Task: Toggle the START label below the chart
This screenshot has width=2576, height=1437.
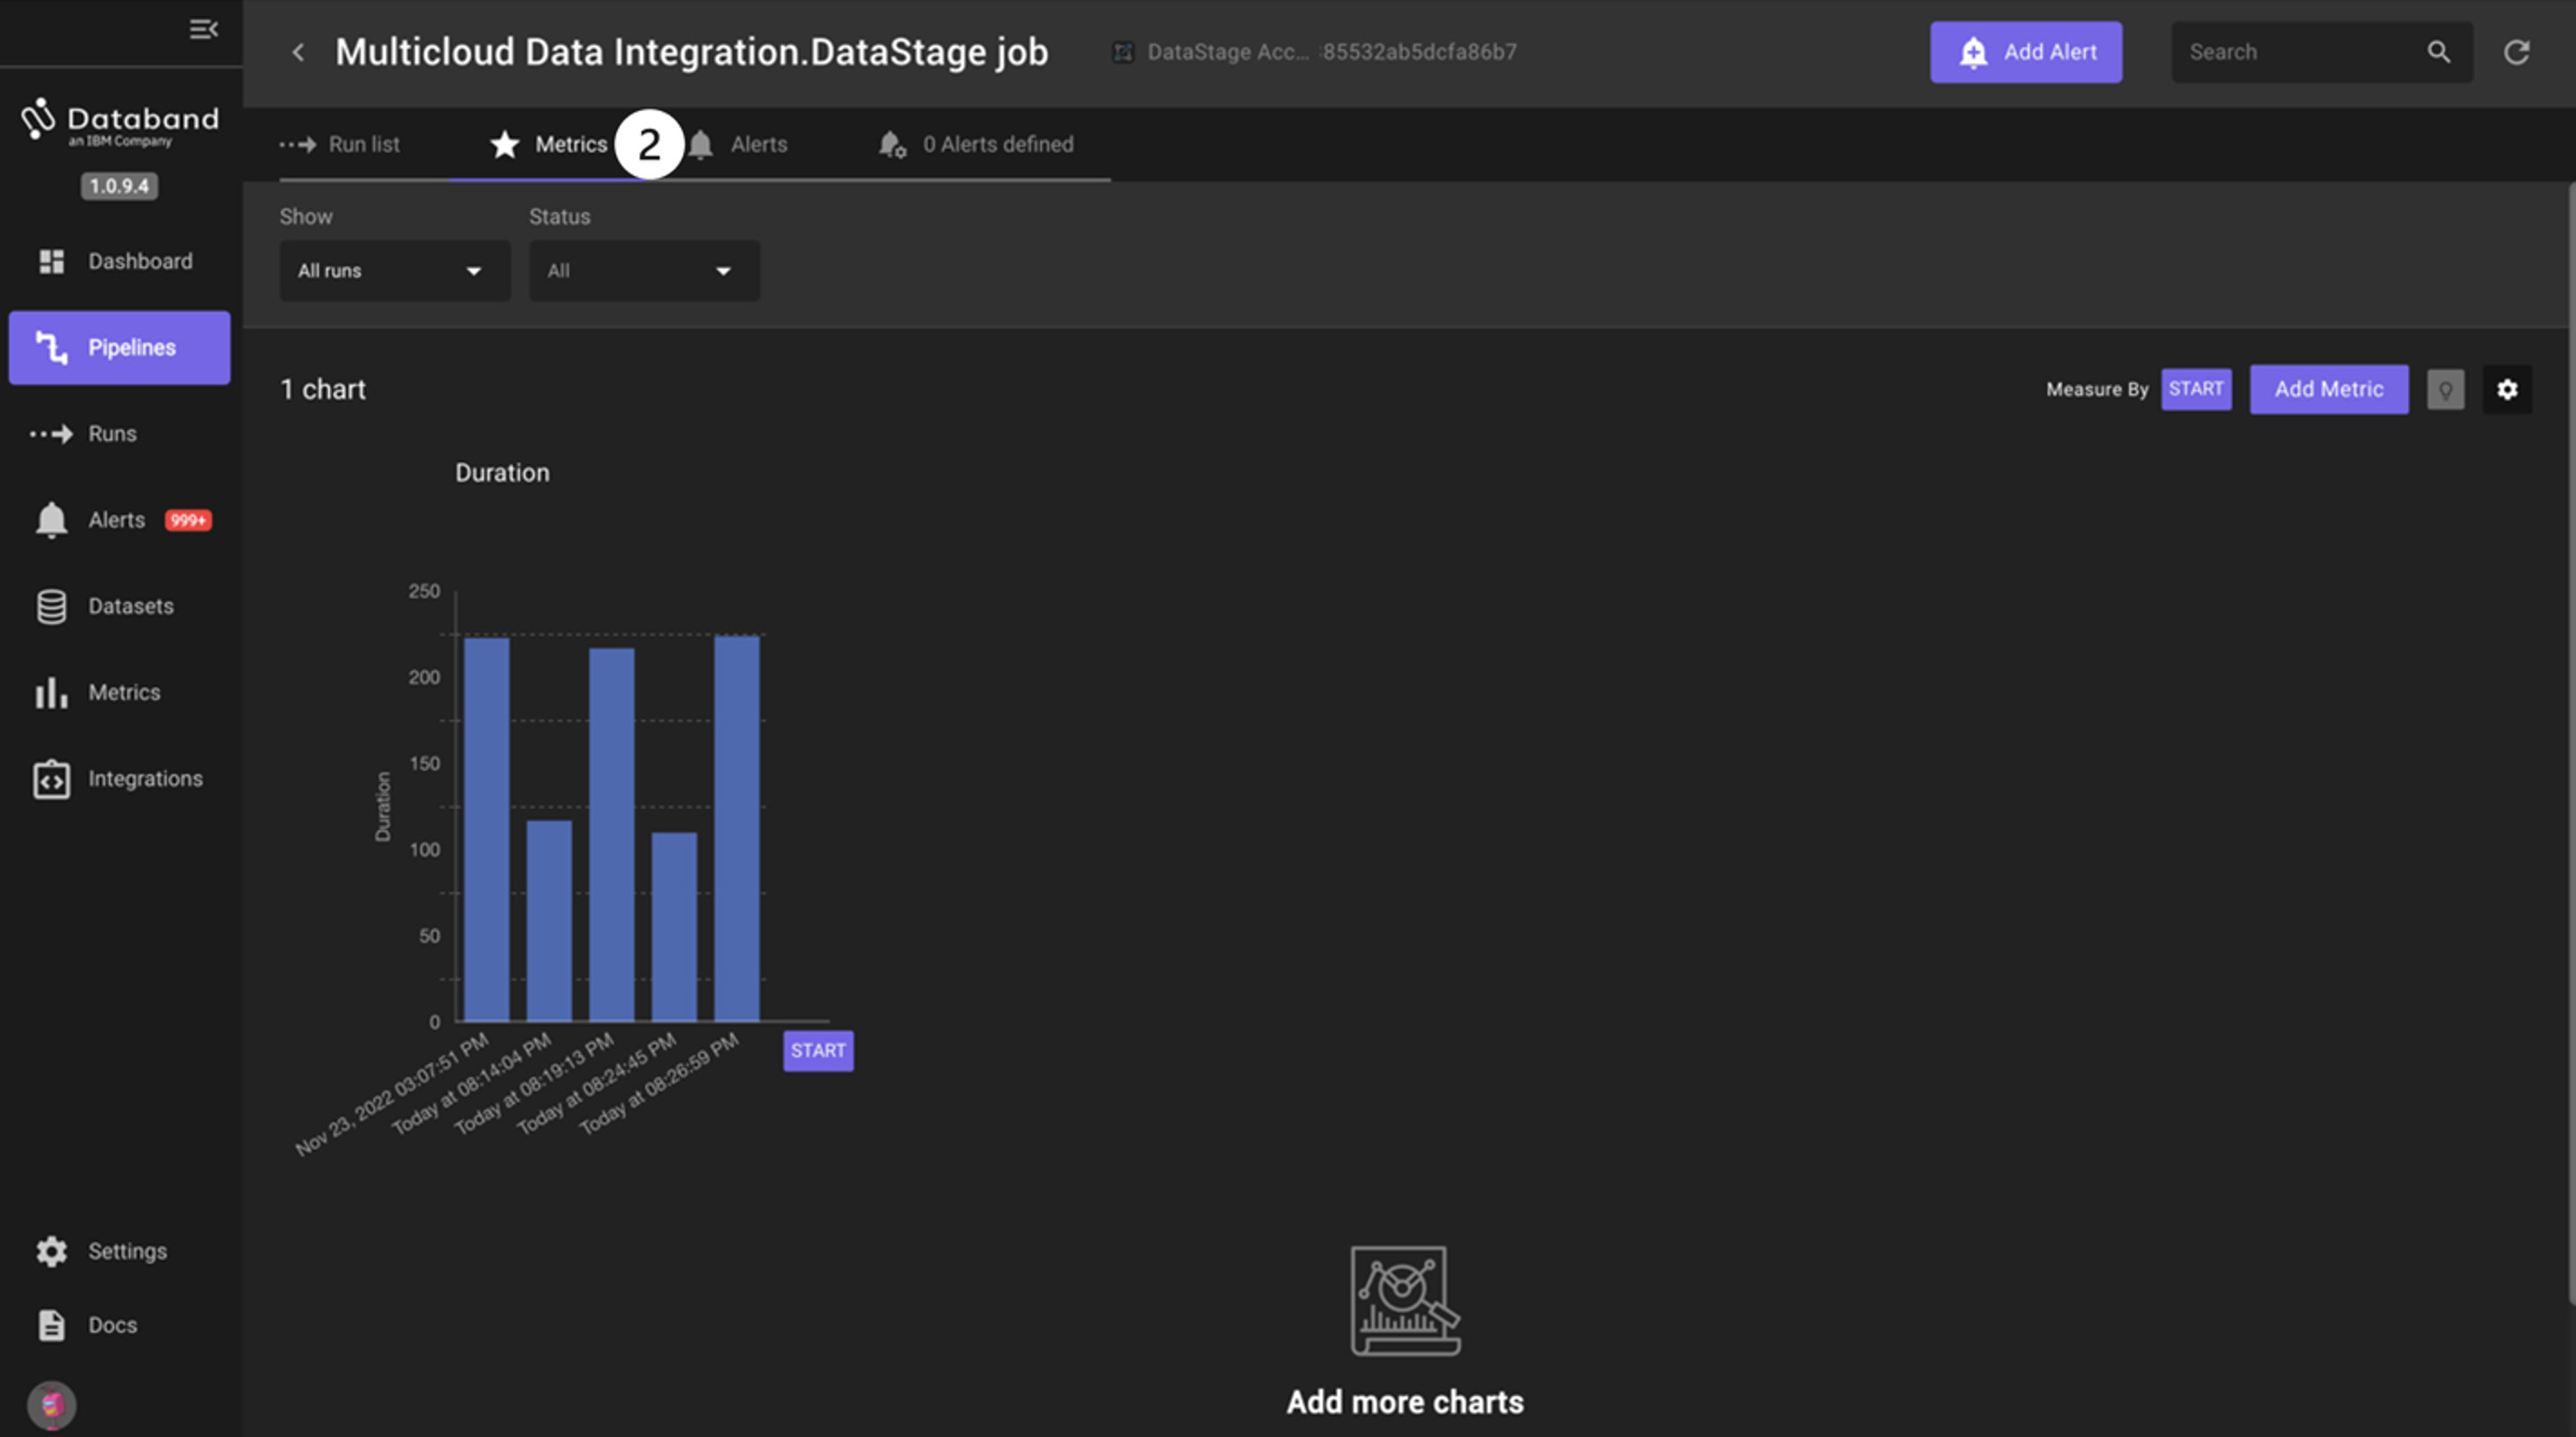Action: pos(817,1050)
